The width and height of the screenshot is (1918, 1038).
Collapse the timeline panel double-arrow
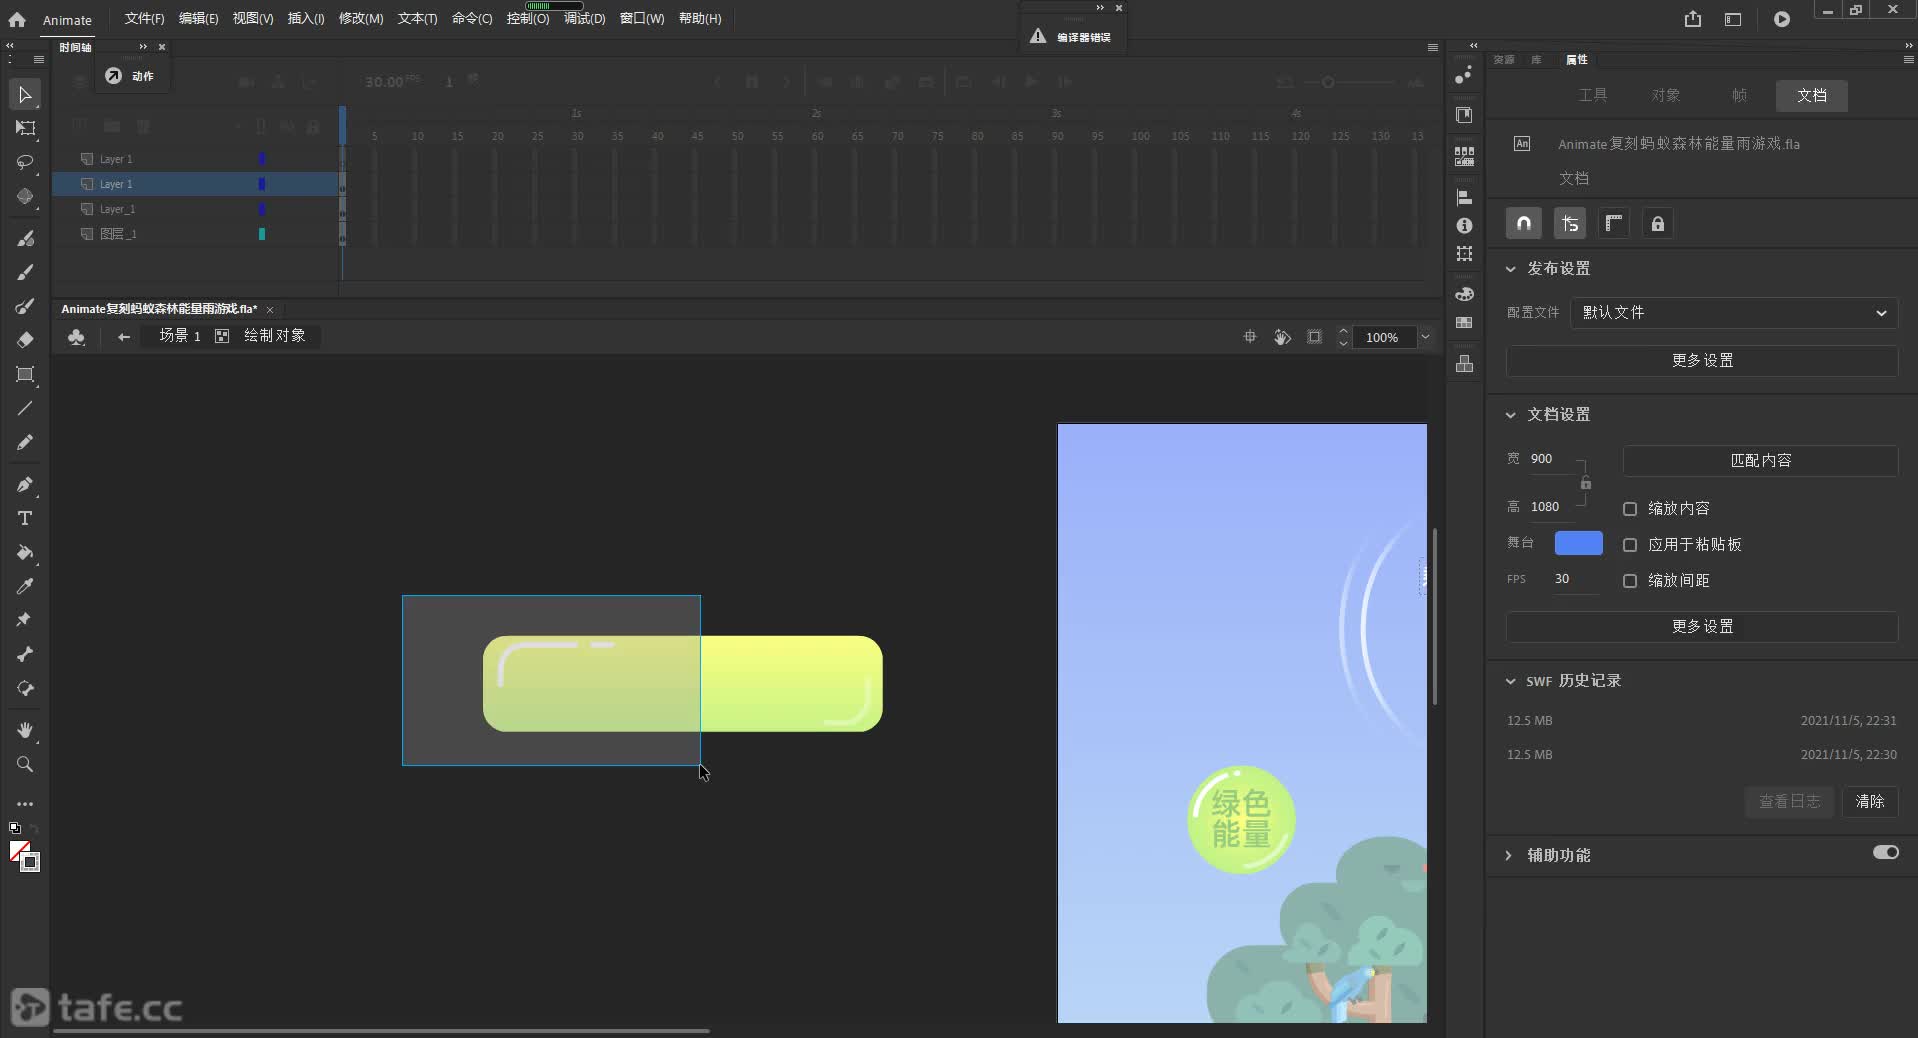point(143,47)
